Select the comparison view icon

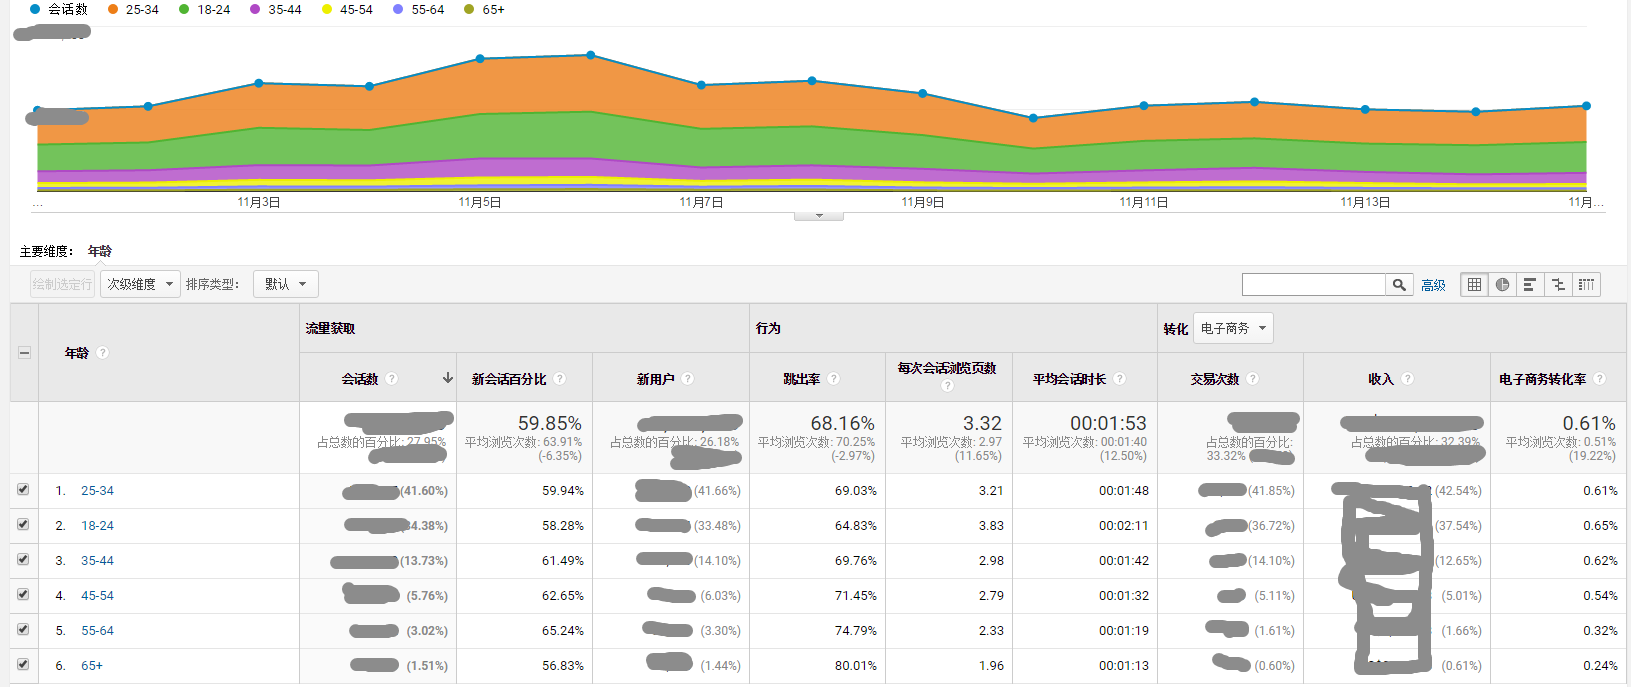tap(1558, 285)
